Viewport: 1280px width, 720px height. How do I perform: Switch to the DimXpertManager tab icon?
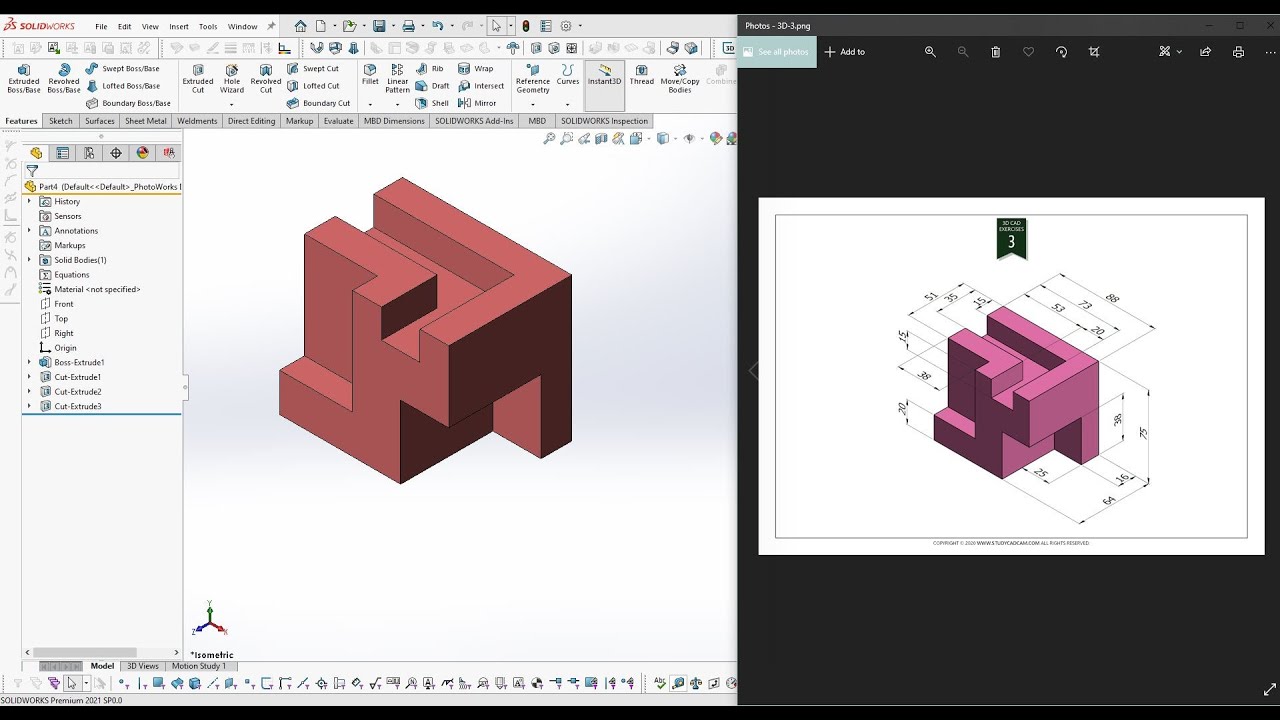[116, 153]
